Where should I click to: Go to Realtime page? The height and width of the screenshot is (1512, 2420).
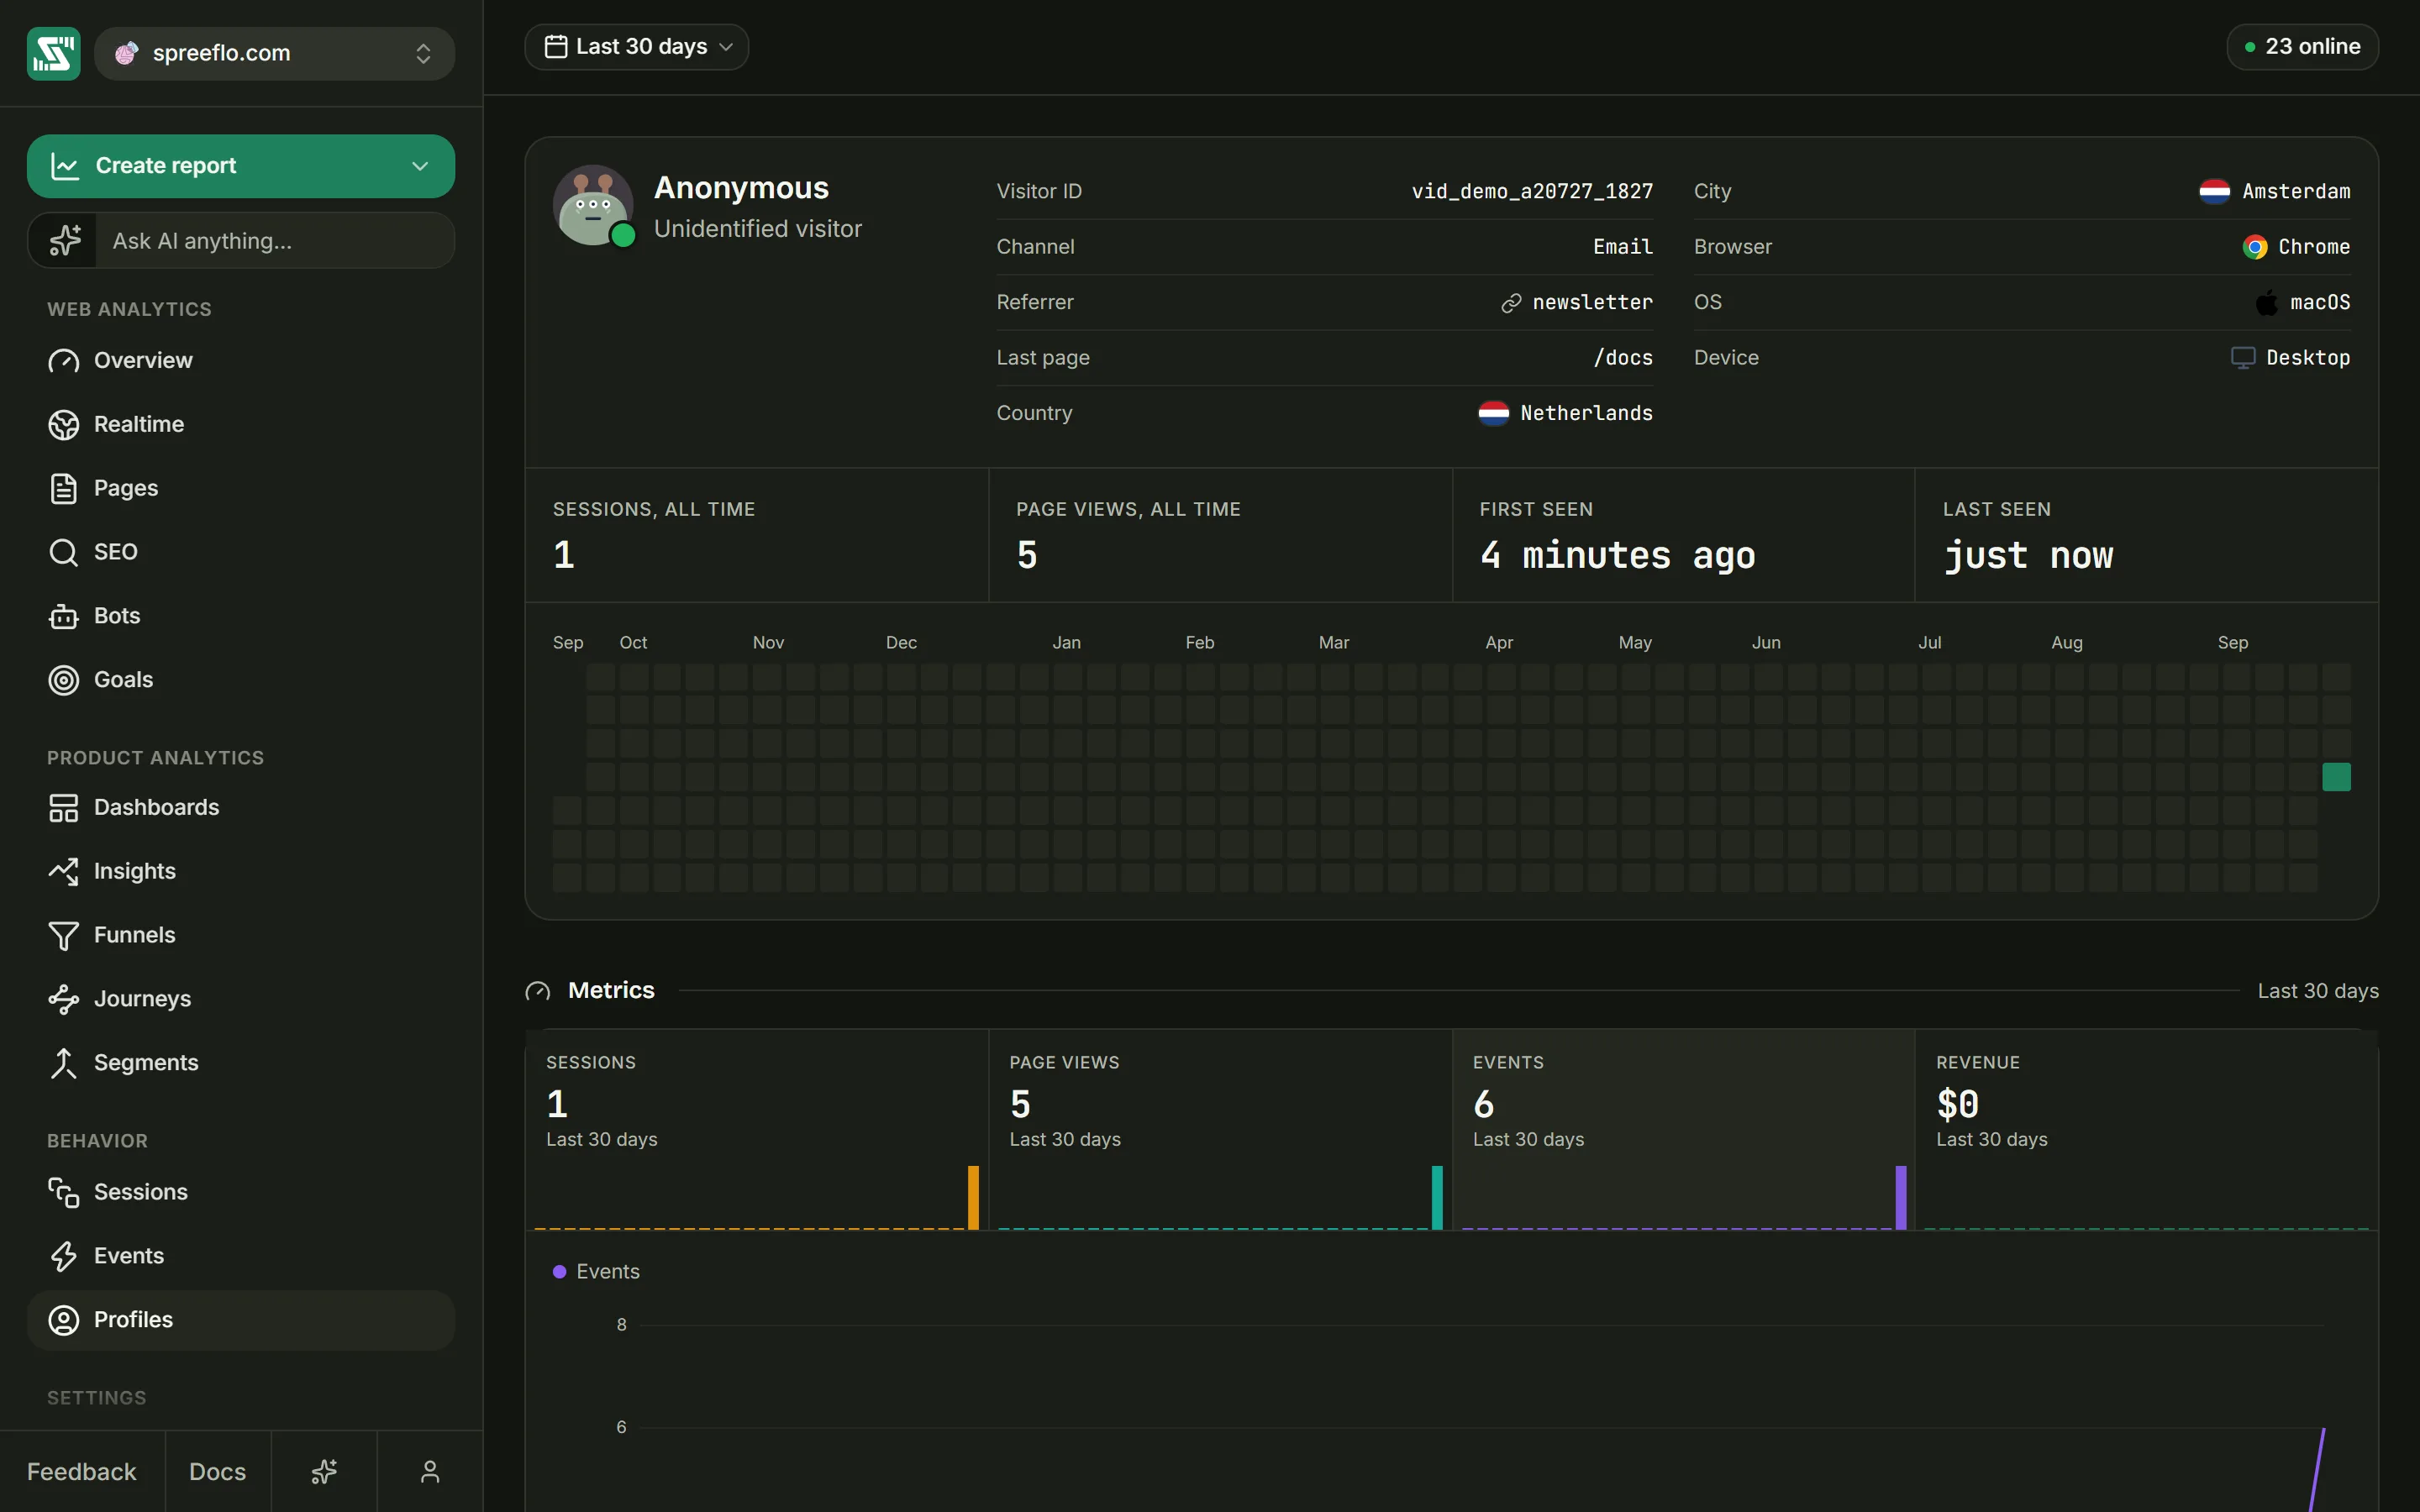click(x=241, y=424)
